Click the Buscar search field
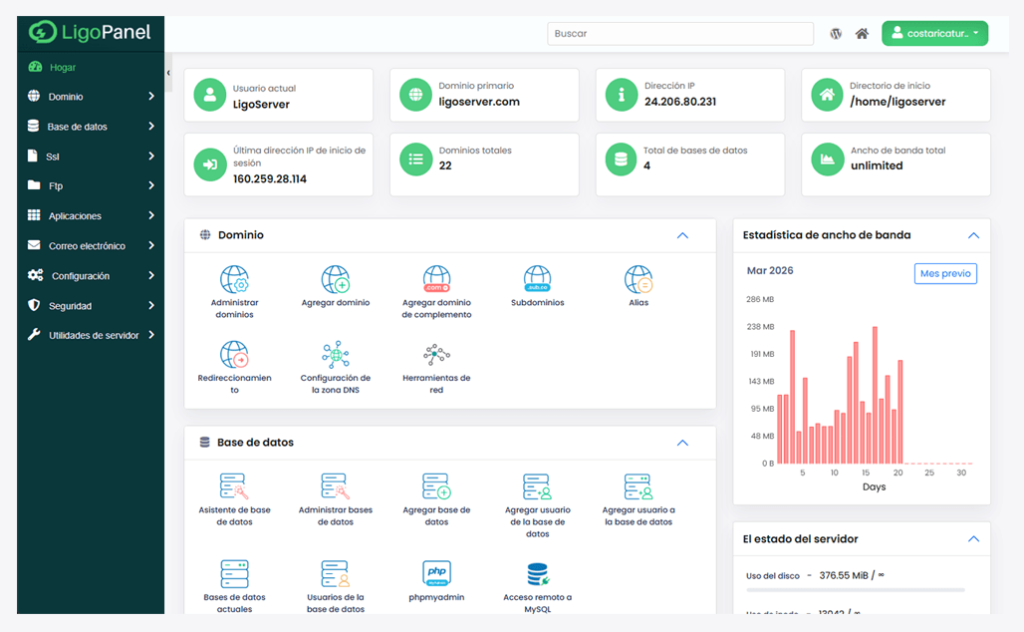This screenshot has width=1024, height=632. (x=680, y=34)
